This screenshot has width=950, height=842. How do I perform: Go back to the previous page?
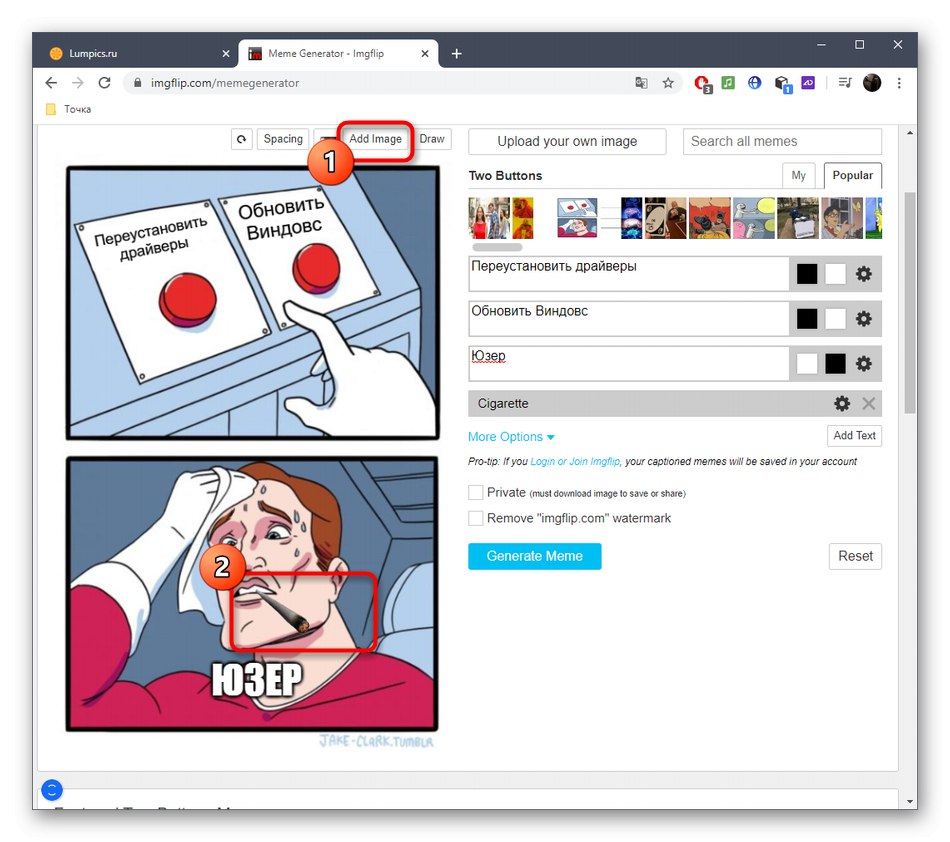click(51, 83)
